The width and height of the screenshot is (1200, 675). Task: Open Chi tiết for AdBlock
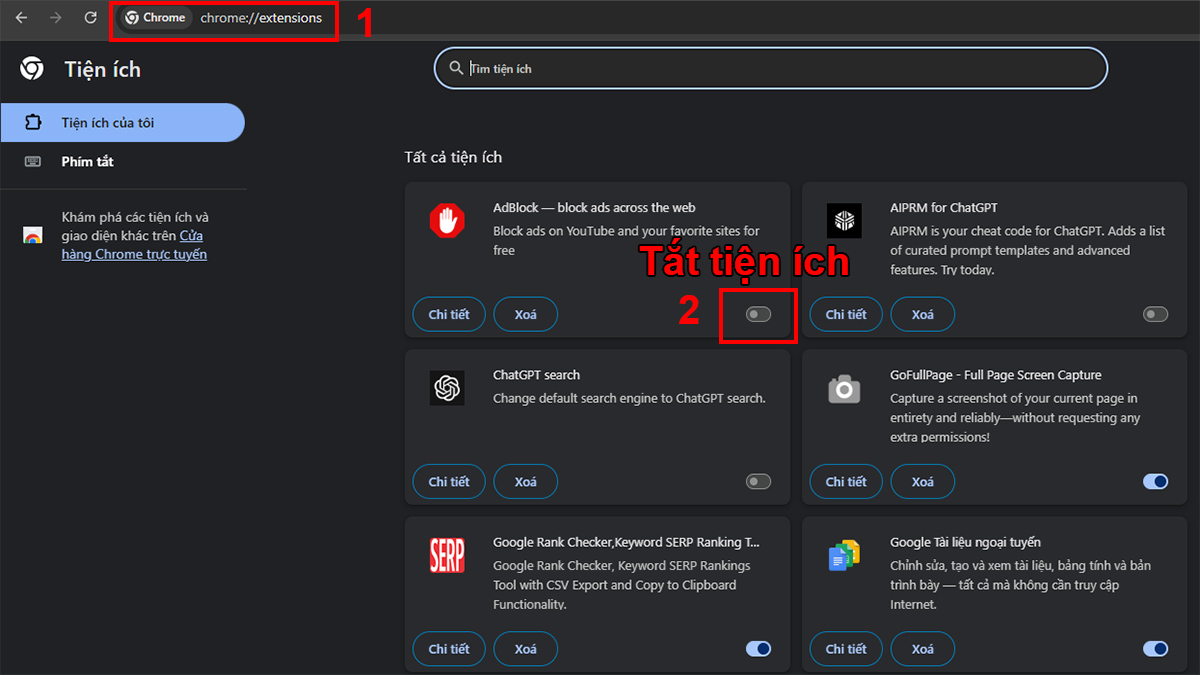click(x=449, y=314)
